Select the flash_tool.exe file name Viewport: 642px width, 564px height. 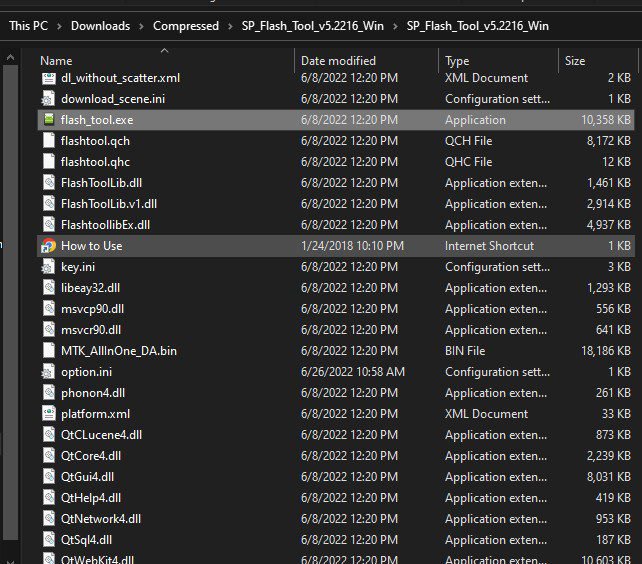tap(97, 120)
